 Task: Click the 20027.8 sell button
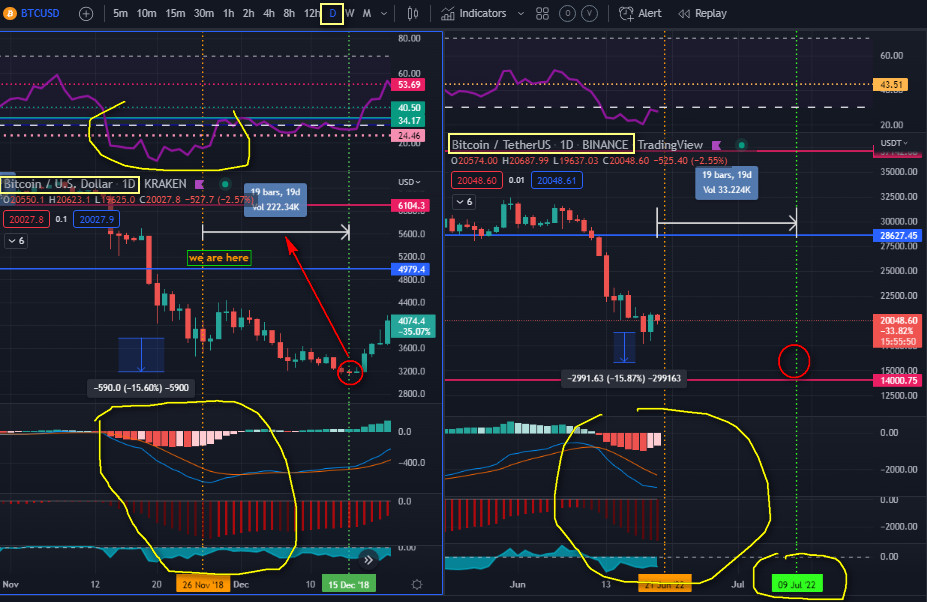pyautogui.click(x=27, y=219)
